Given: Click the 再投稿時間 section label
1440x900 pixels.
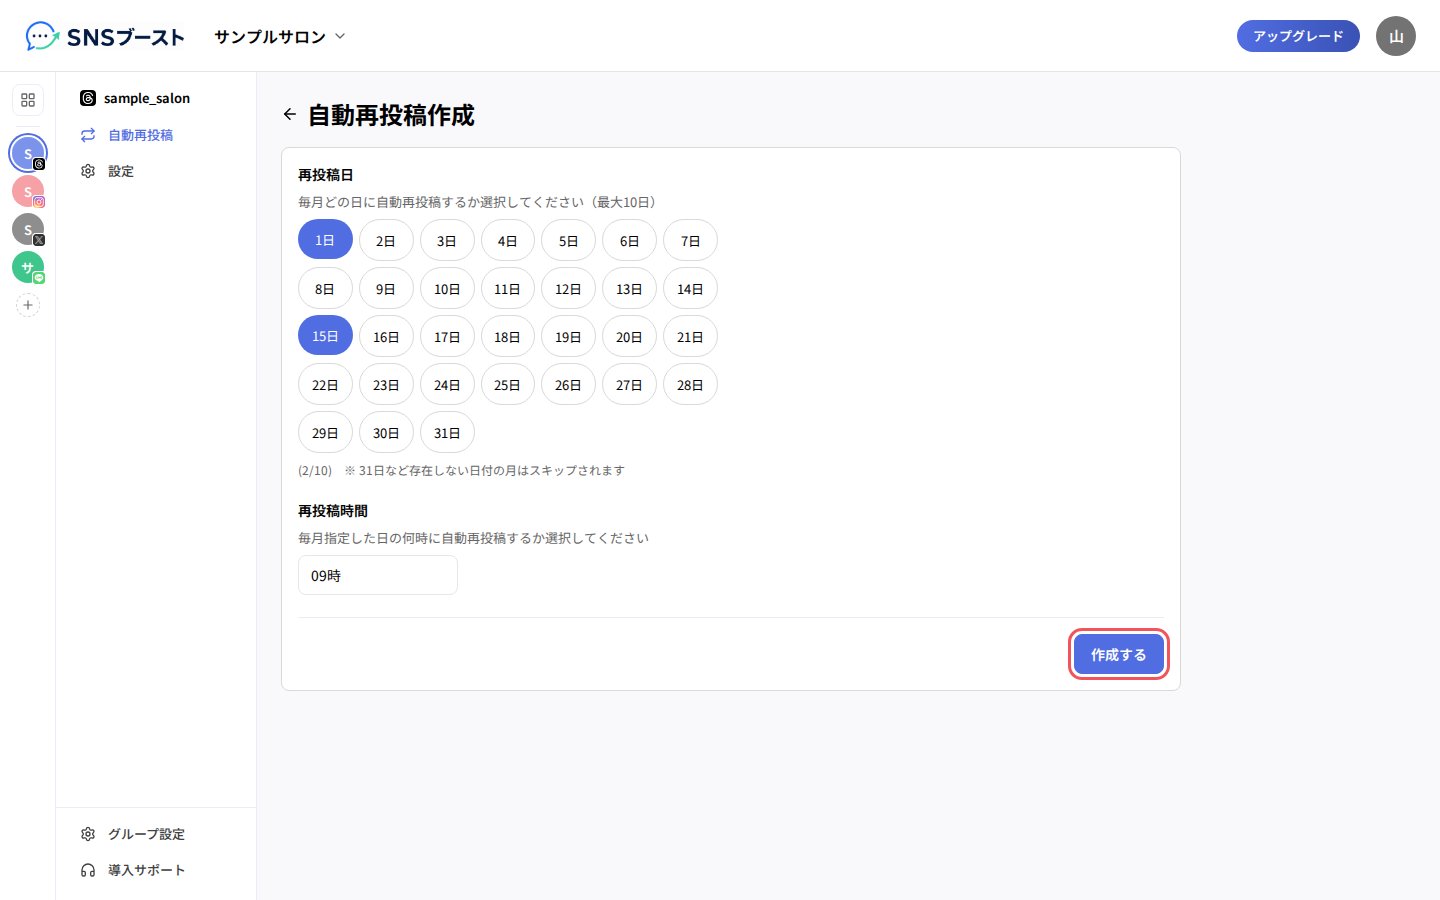Looking at the screenshot, I should (x=333, y=511).
